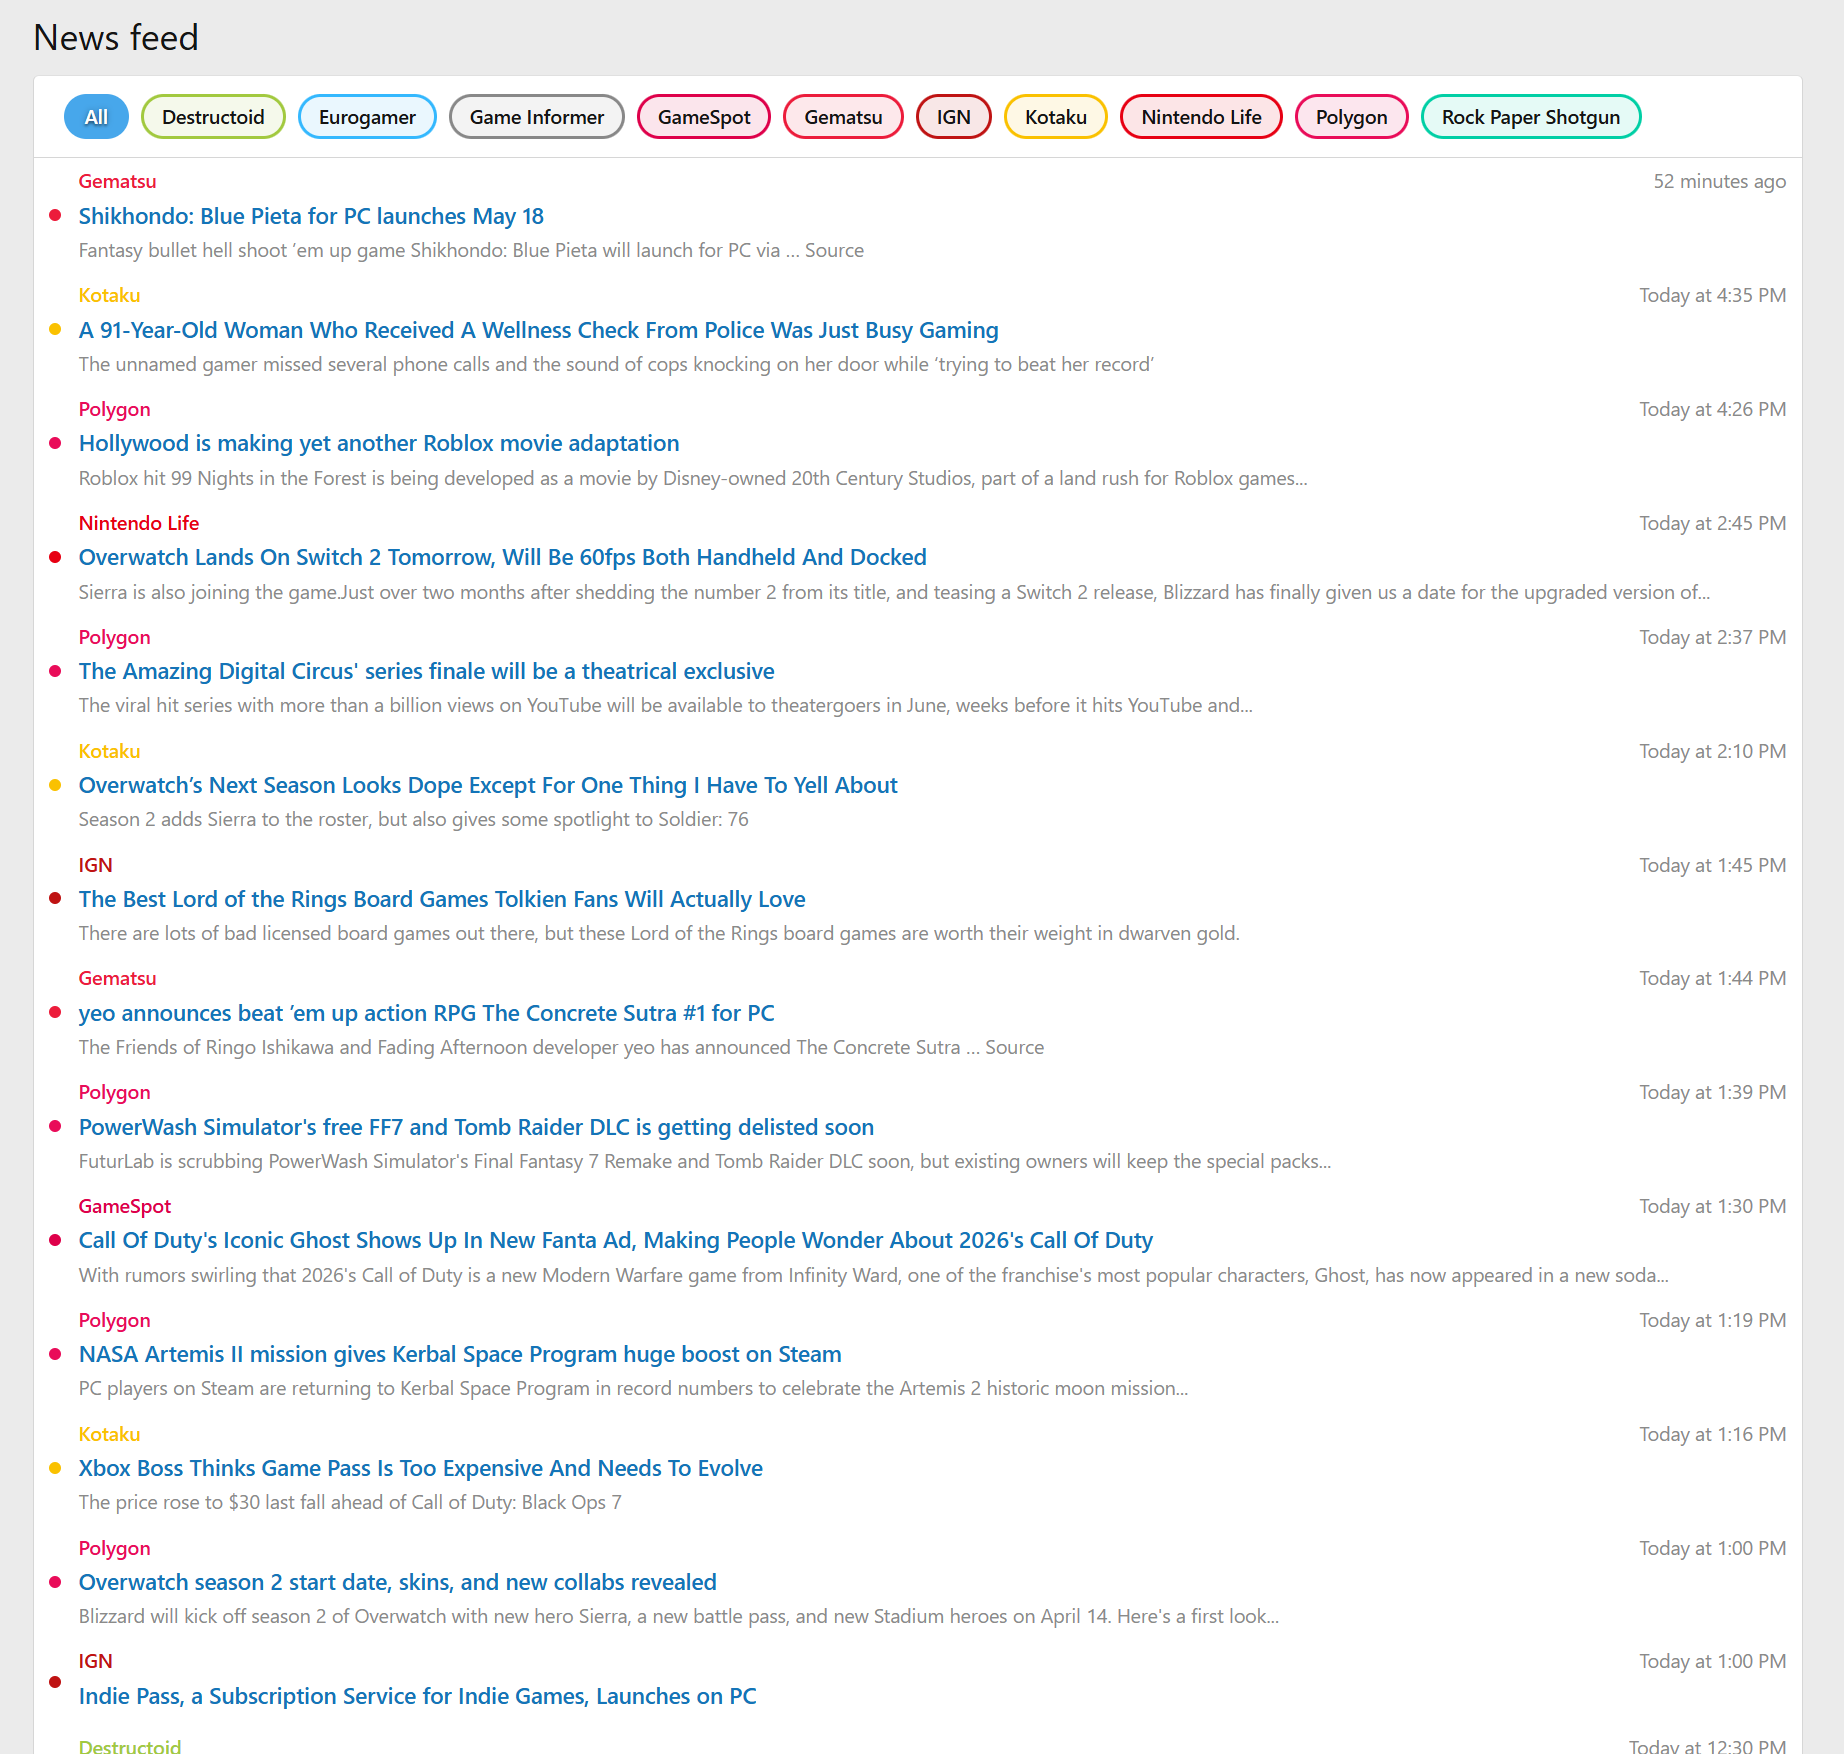
Task: Open Amazing Digital Circus finale article
Action: [x=426, y=671]
